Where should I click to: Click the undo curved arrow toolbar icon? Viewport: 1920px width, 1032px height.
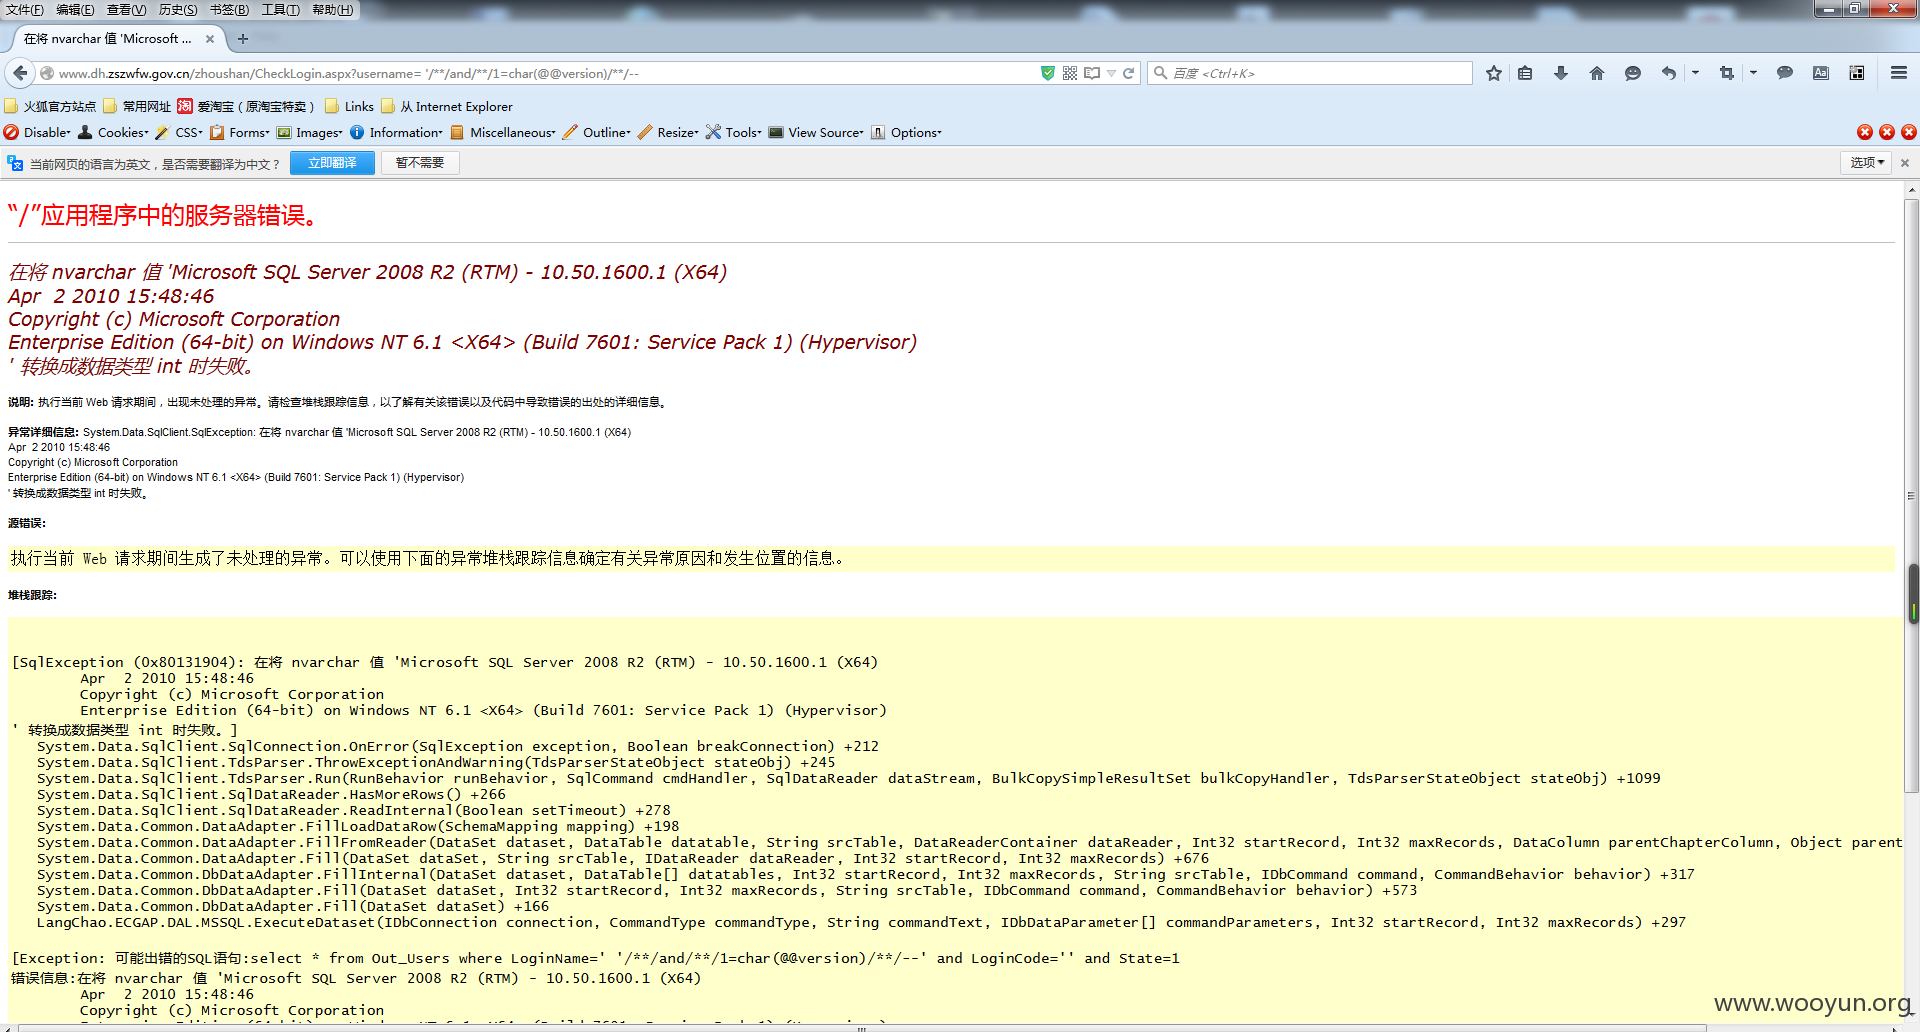coord(1669,73)
